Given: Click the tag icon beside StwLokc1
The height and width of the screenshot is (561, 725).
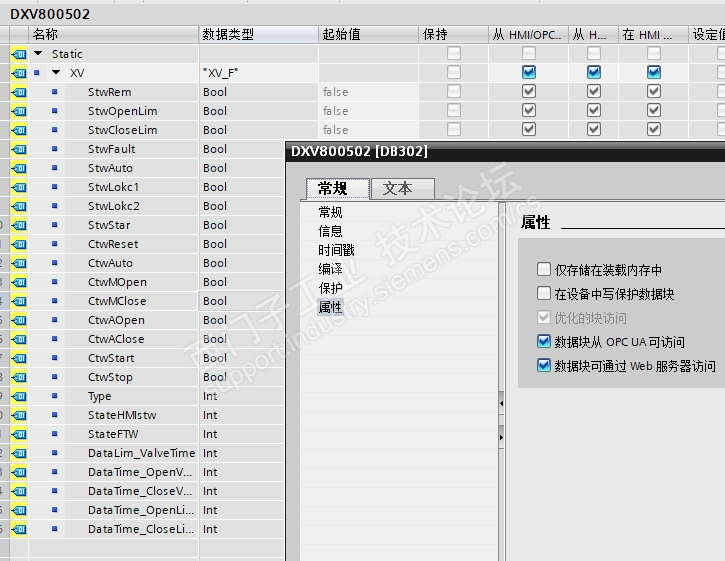Looking at the screenshot, I should click(19, 187).
